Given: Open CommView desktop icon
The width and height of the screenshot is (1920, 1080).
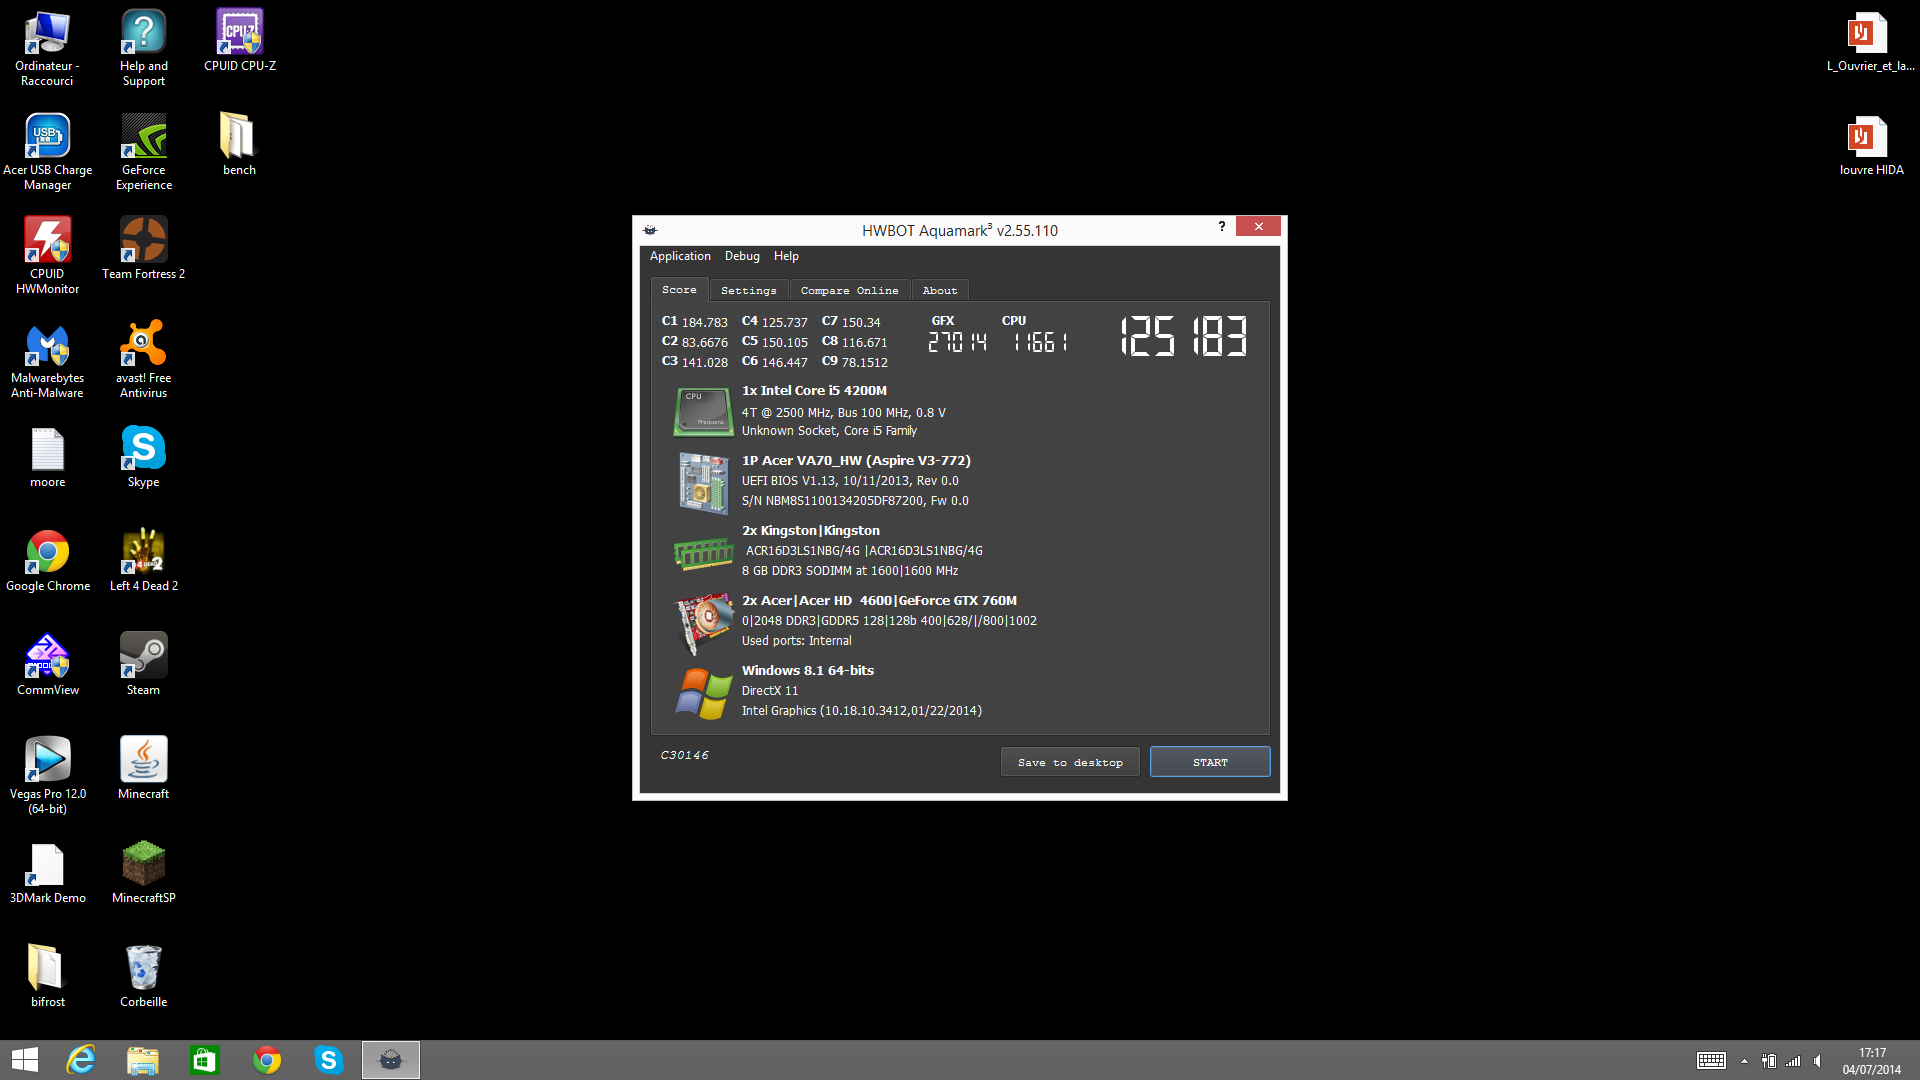Looking at the screenshot, I should coord(47,665).
